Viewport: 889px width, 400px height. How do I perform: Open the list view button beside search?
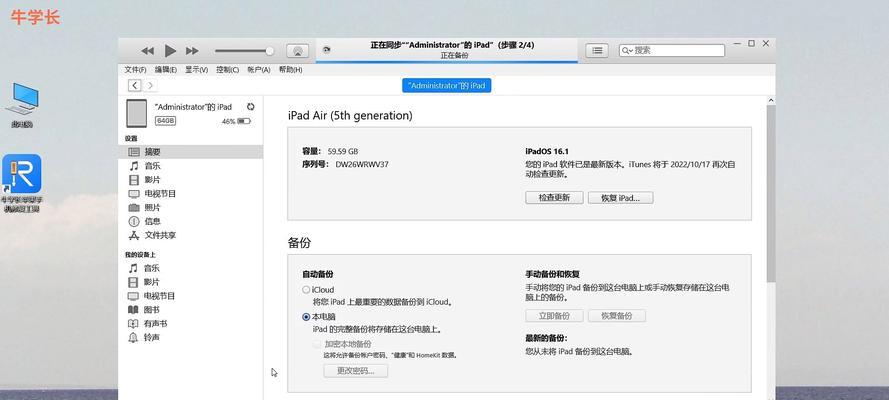coord(597,50)
